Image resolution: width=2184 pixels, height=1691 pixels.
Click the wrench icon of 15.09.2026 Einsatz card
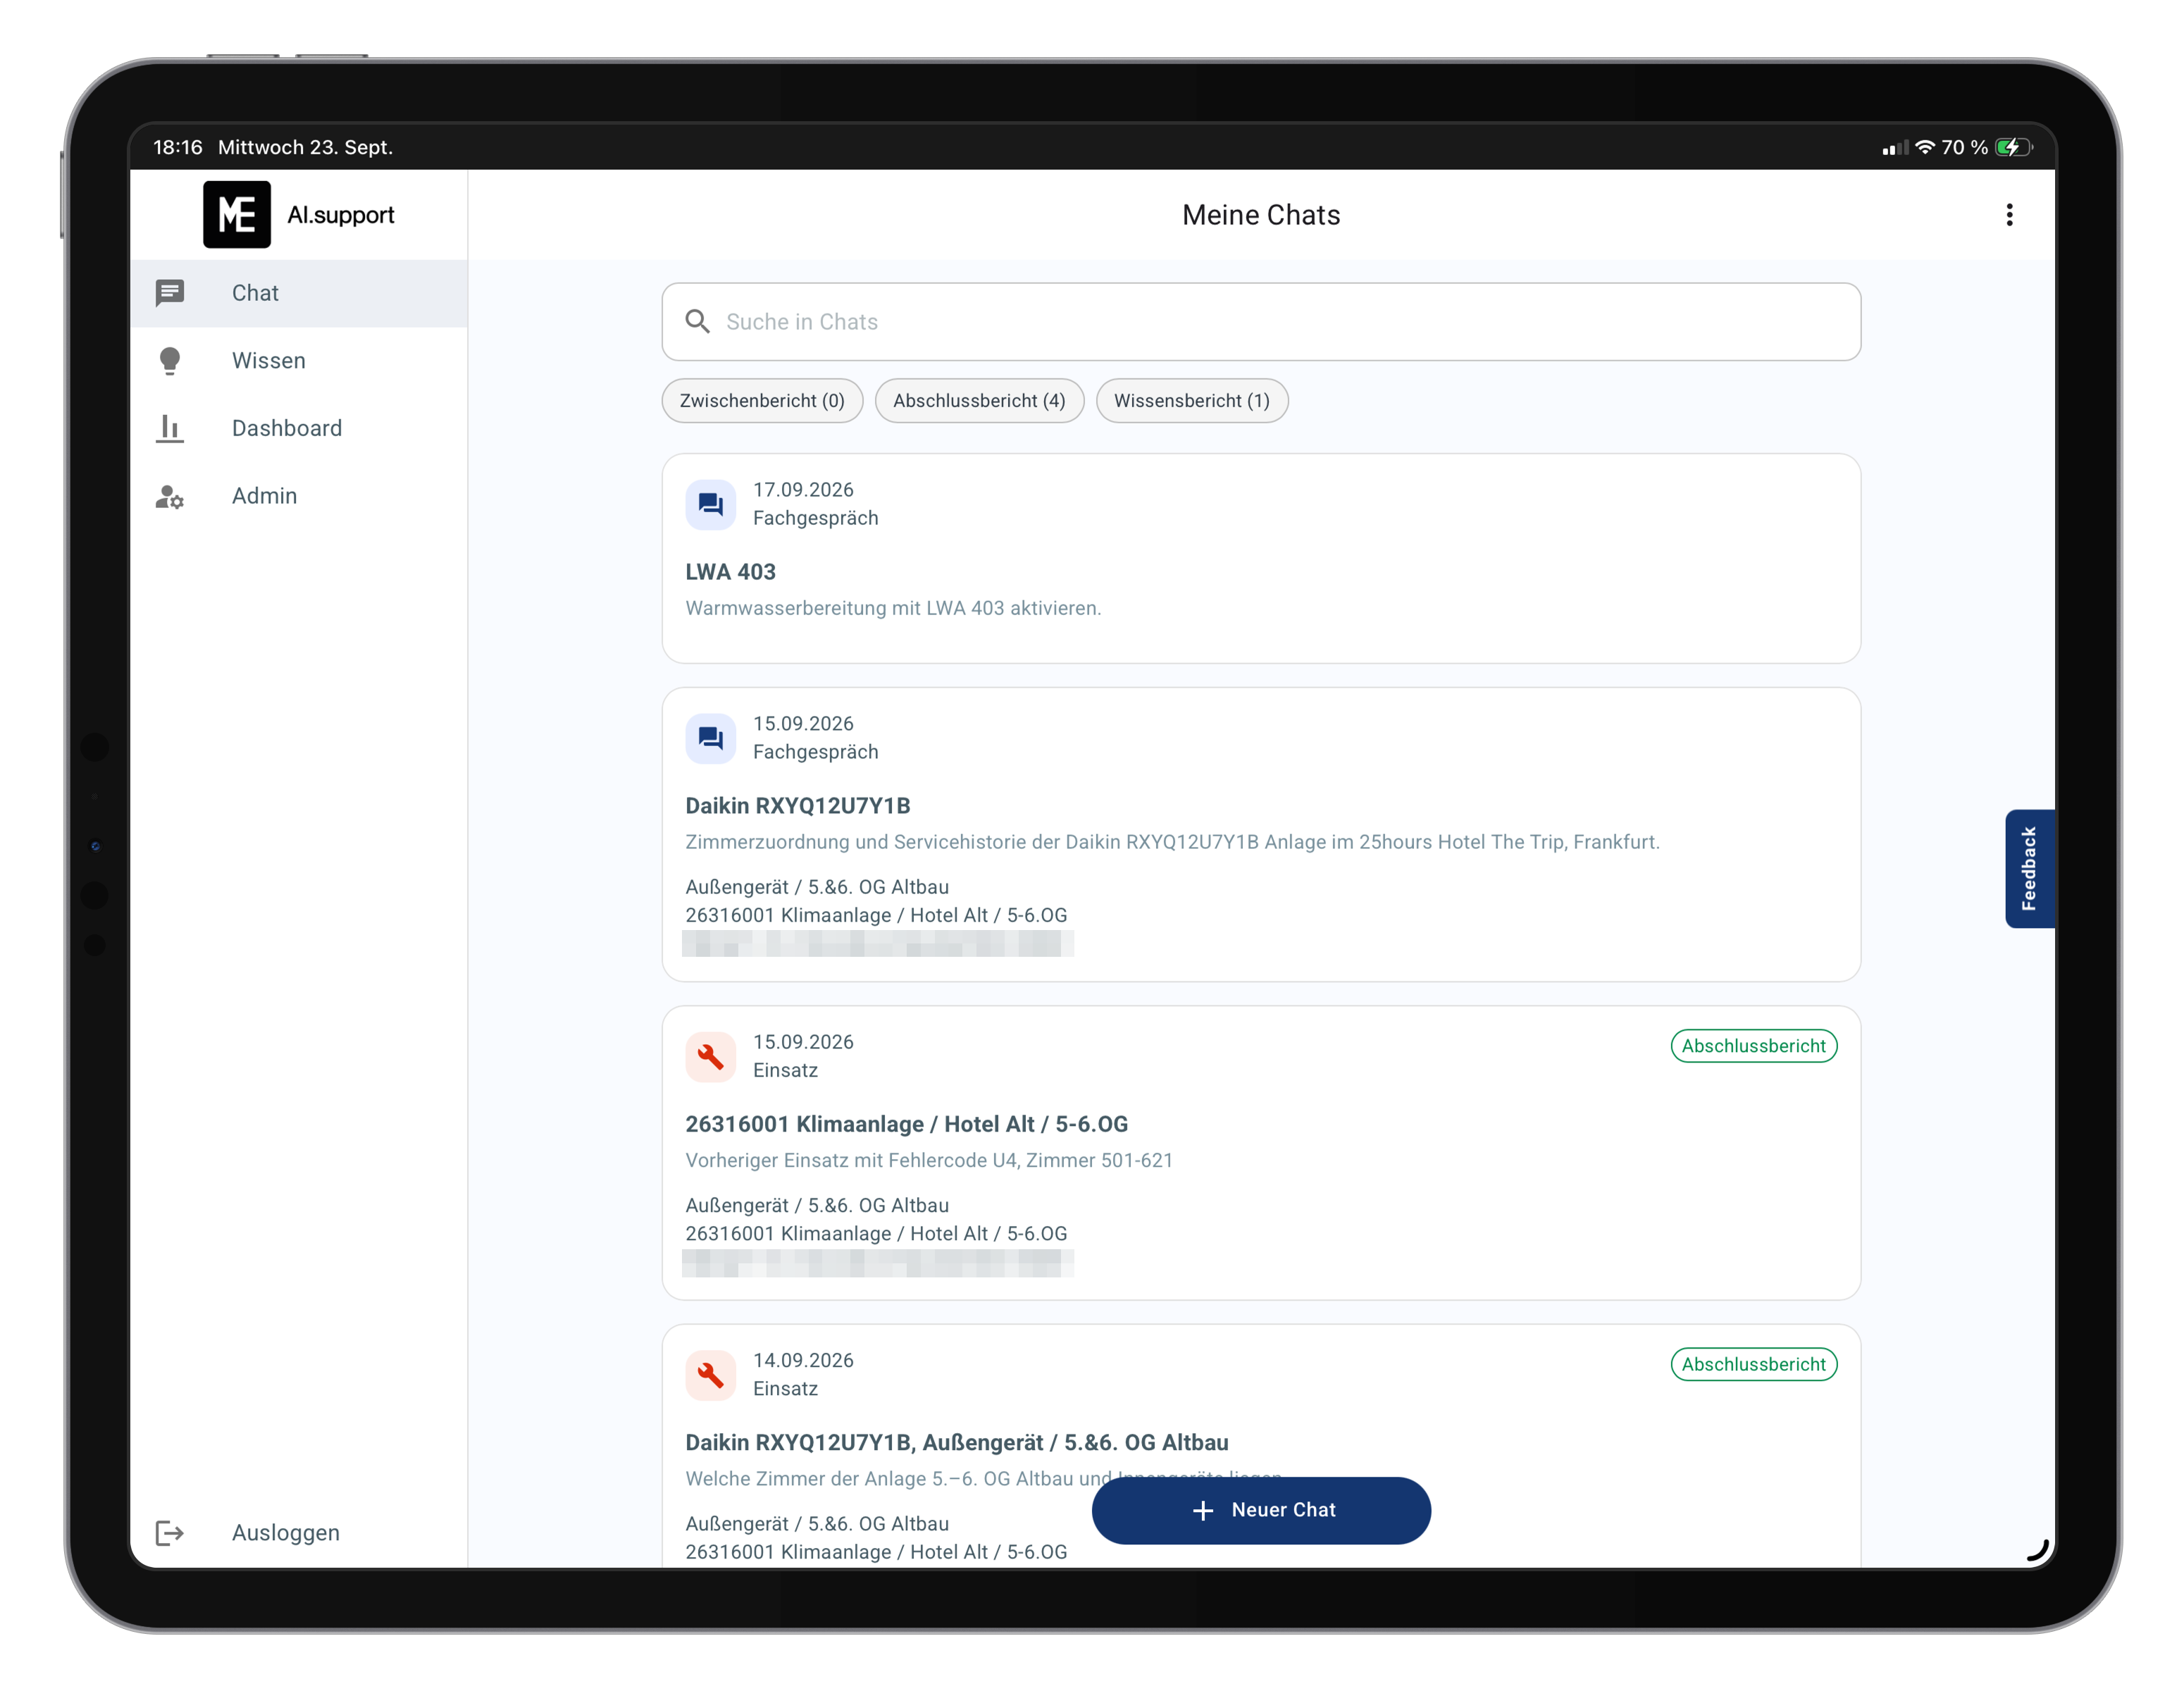711,1056
